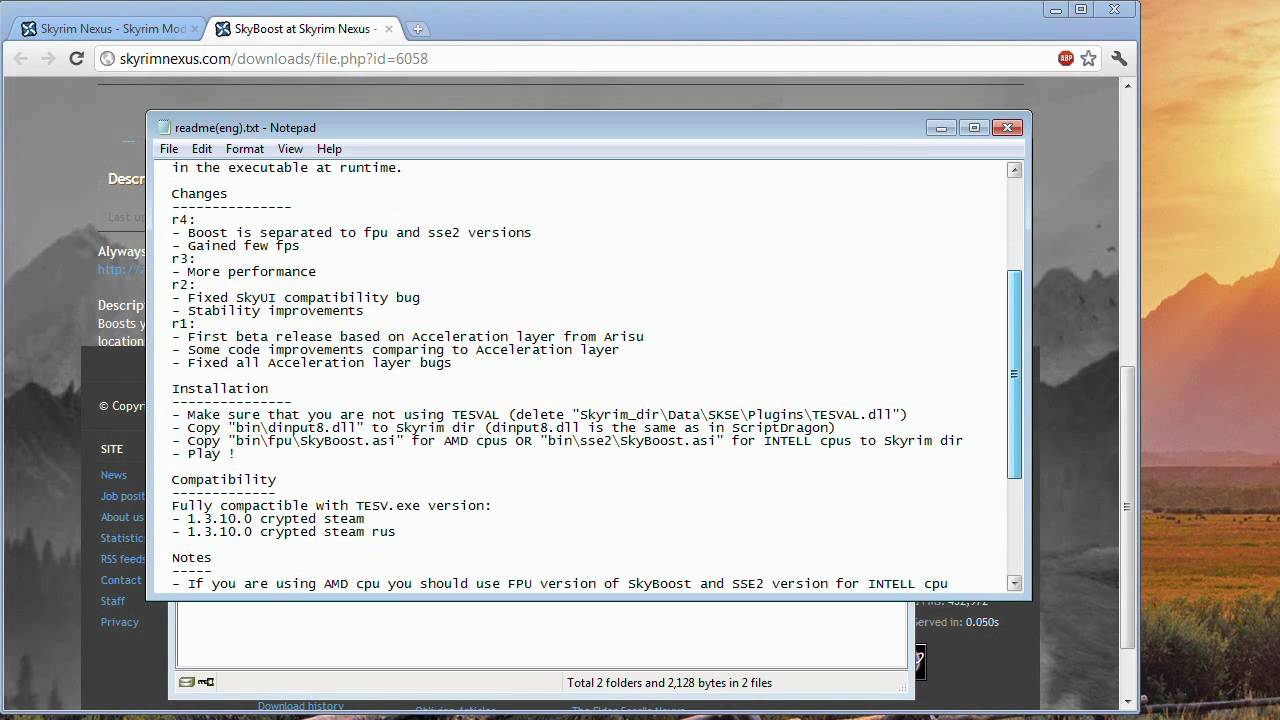This screenshot has height=720, width=1280.
Task: Switch to Skyrim Nexus - Skyrim Mod tab
Action: click(x=107, y=29)
